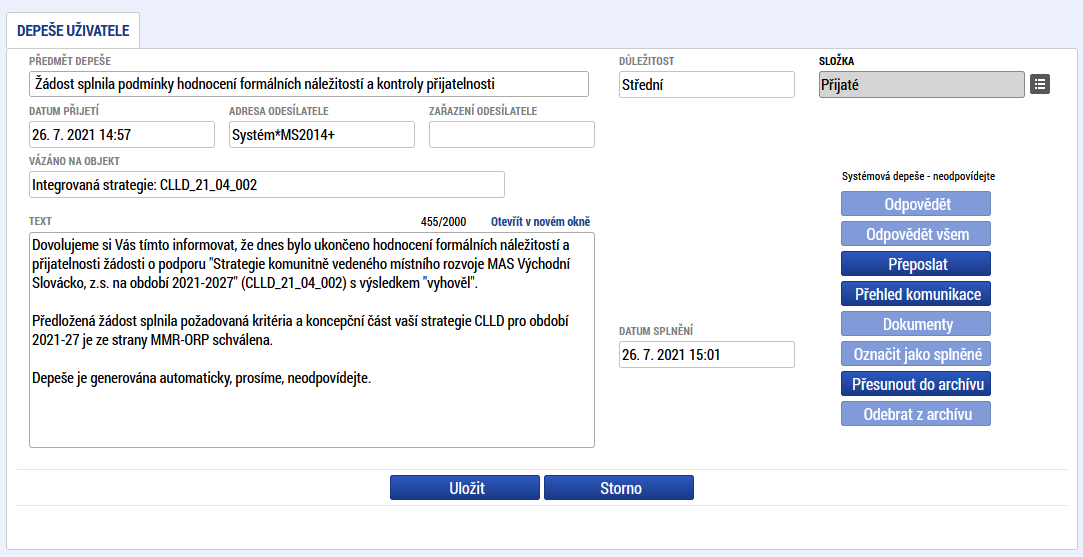1083x557 pixels.
Task: Cancel with the Storno button
Action: click(x=619, y=487)
